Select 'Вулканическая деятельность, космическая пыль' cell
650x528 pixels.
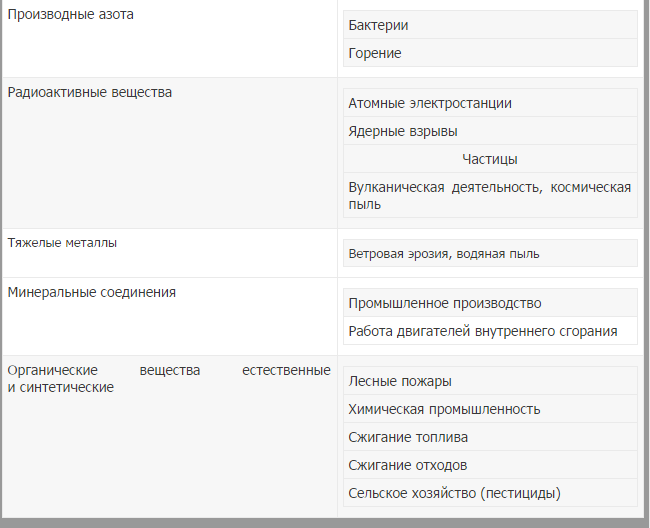[489, 196]
